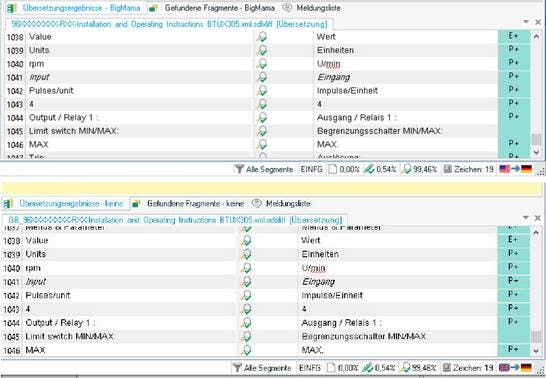Close the upper editor document with X

(538, 22)
